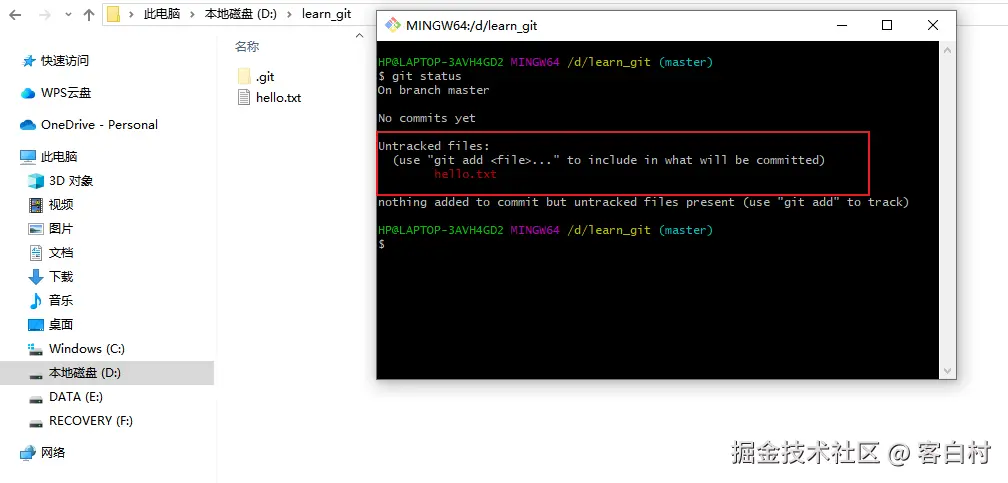Screen dimensions: 1008x483
Task: Open 快速访问 in the navigation pane
Action: [x=64, y=60]
